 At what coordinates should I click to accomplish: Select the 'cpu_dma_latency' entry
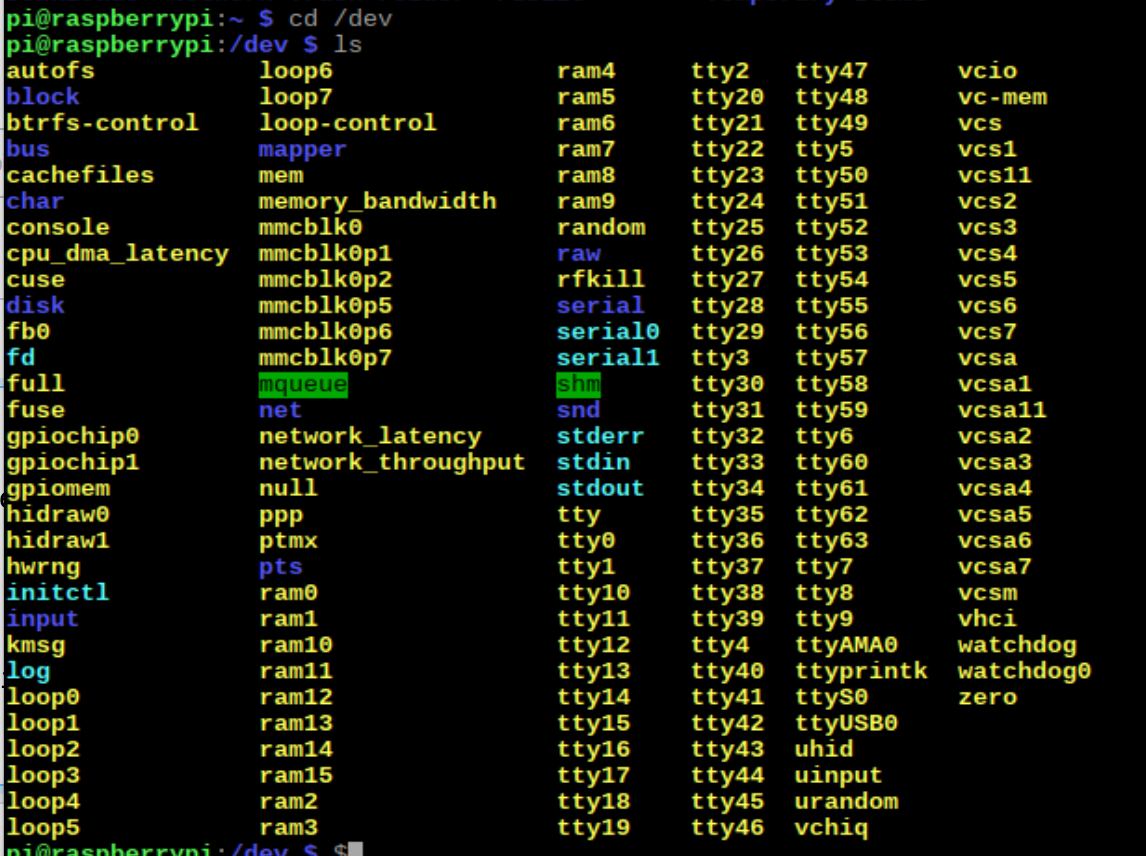[x=118, y=254]
